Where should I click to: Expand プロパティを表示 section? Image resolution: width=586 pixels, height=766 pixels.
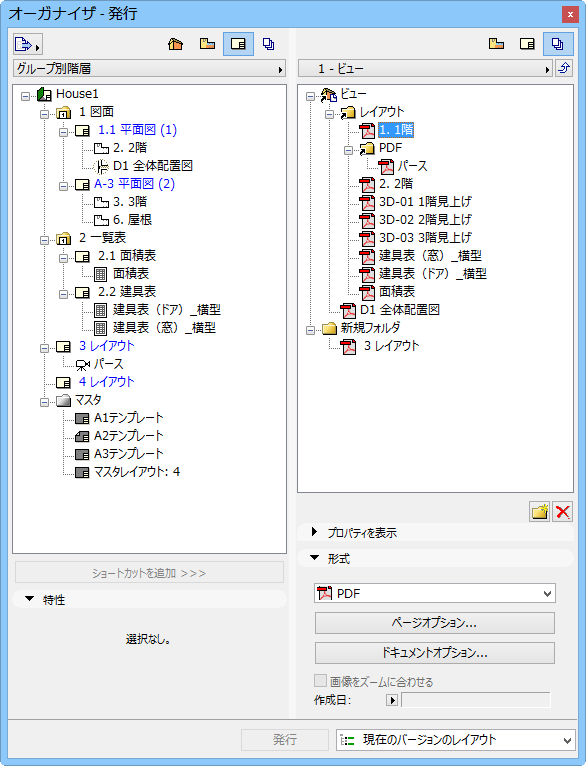315,532
